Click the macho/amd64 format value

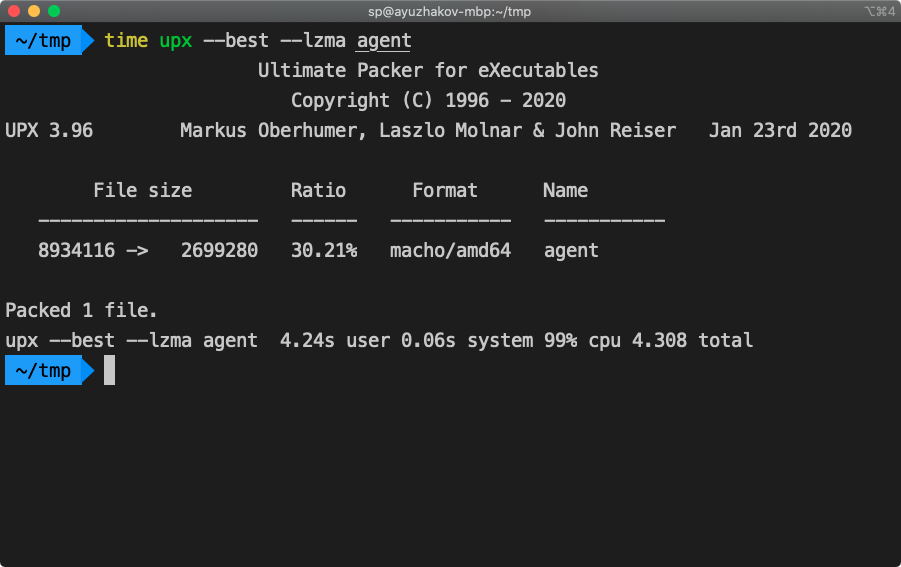[x=450, y=250]
